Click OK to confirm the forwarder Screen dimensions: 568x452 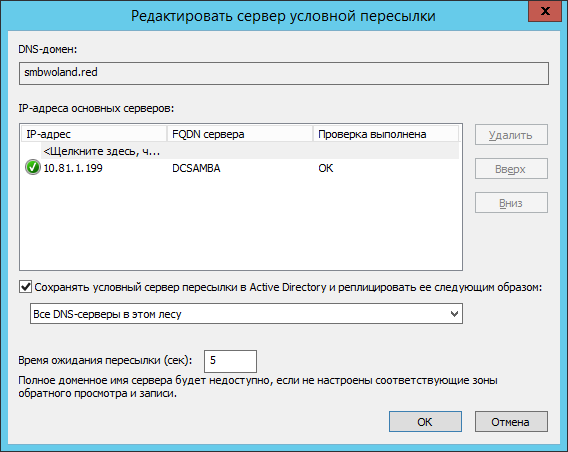pos(425,422)
